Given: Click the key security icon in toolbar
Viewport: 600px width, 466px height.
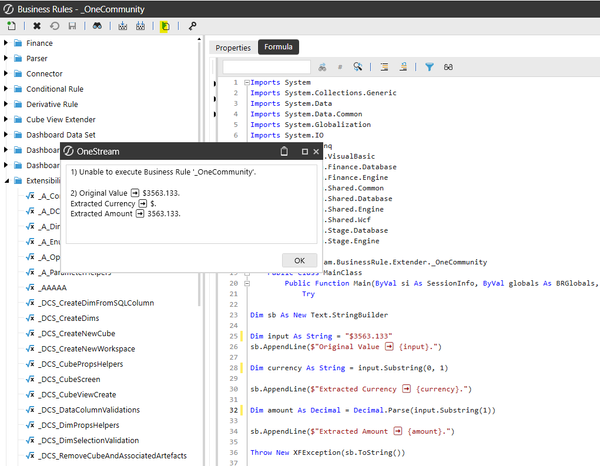Looking at the screenshot, I should click(192, 26).
